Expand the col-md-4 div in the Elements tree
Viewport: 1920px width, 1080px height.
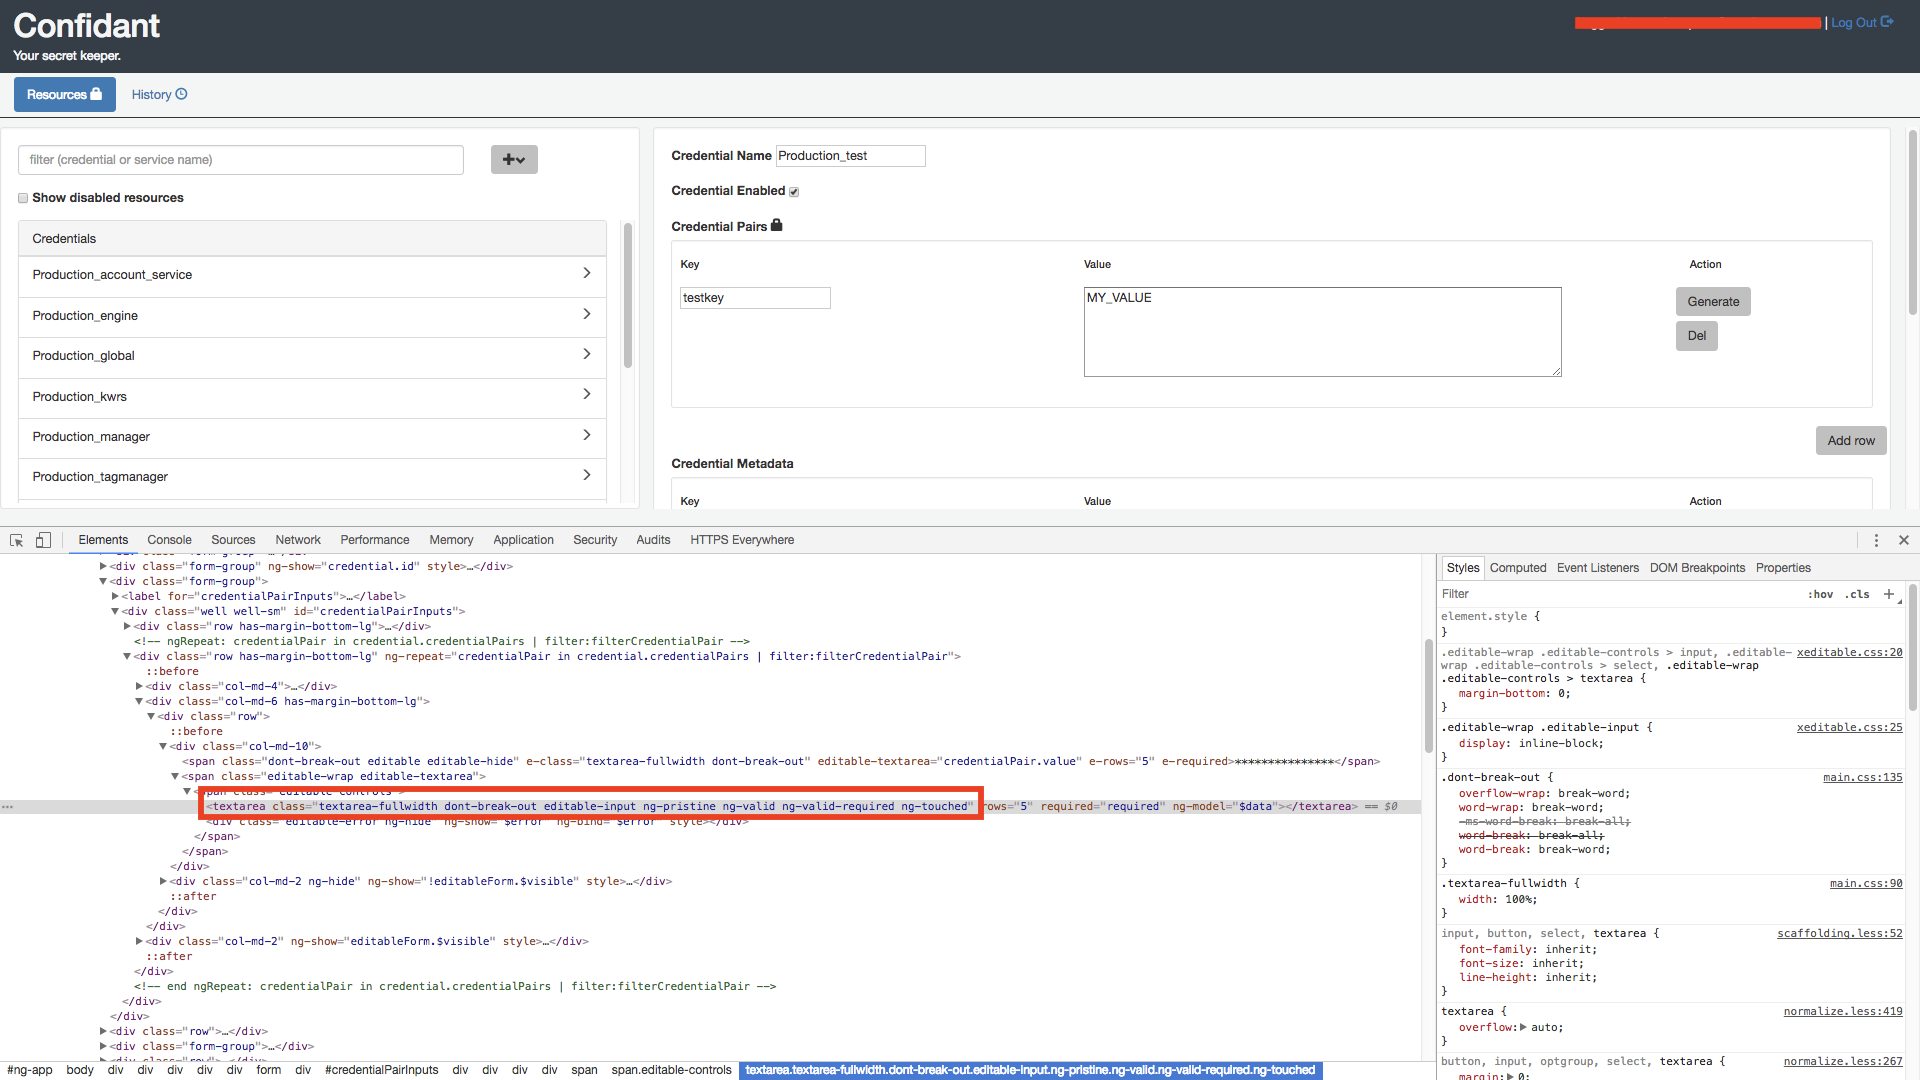pos(140,686)
